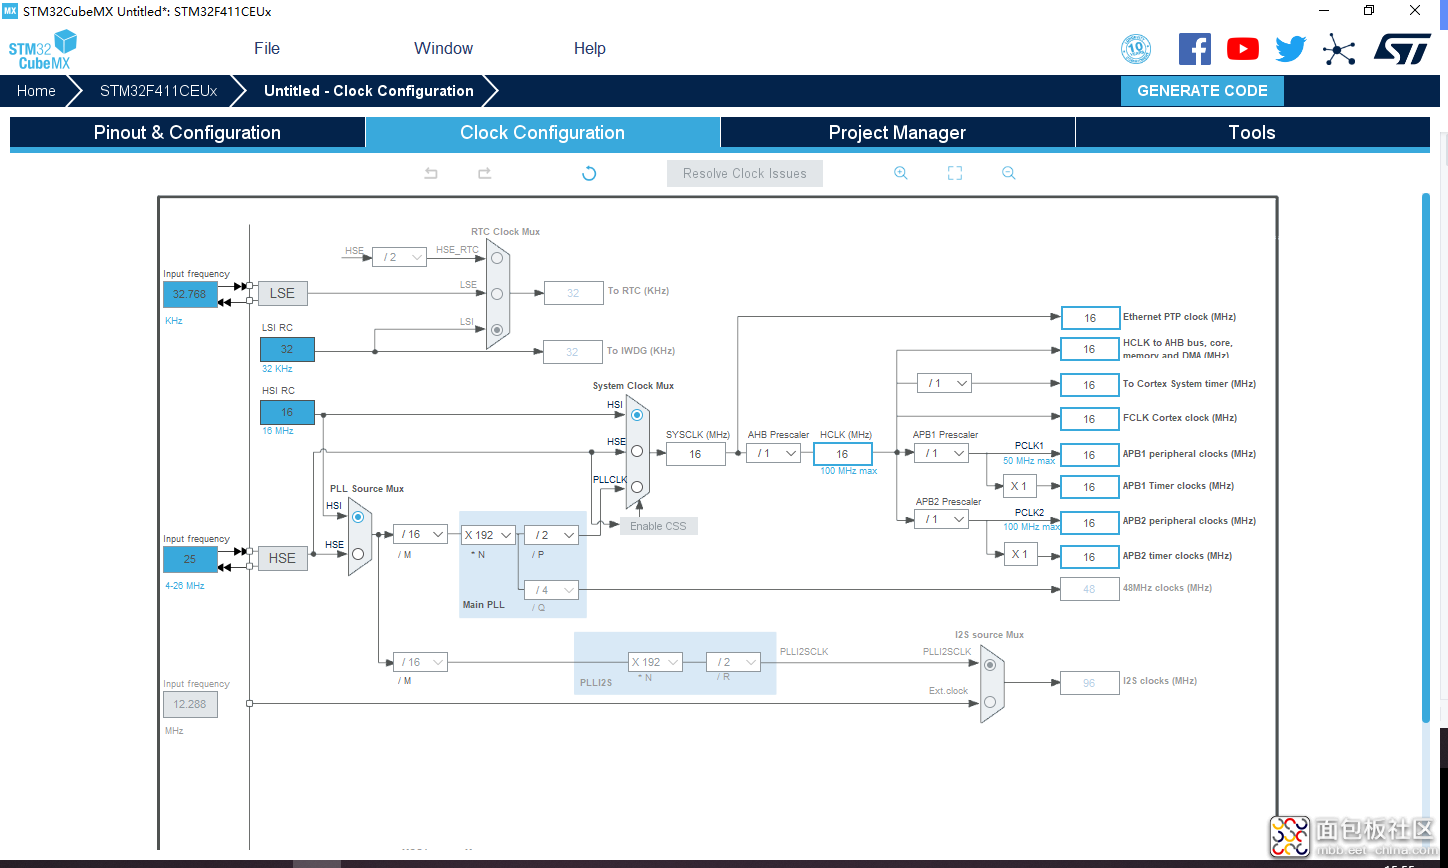Edit the HSE input frequency 25 field

tap(190, 560)
